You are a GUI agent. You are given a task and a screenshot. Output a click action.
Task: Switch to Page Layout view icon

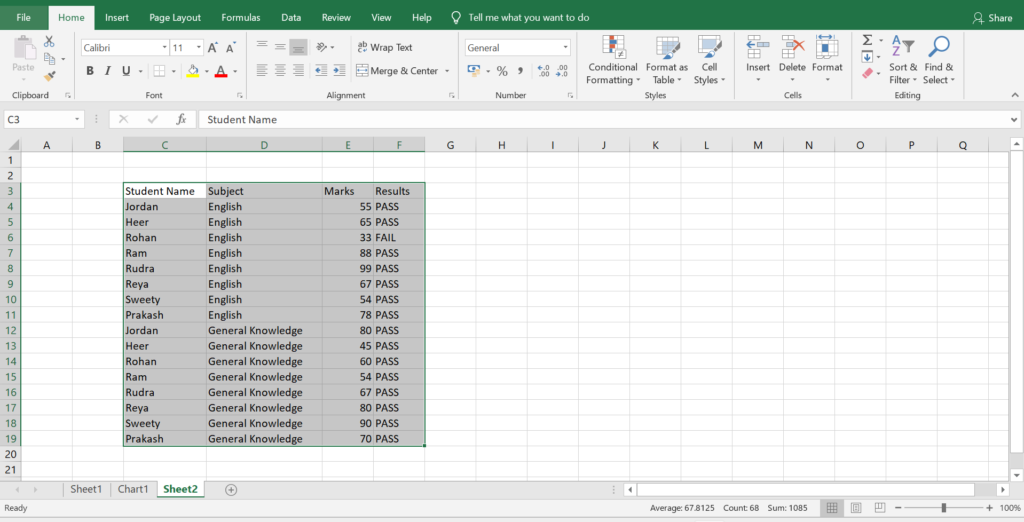(x=856, y=508)
